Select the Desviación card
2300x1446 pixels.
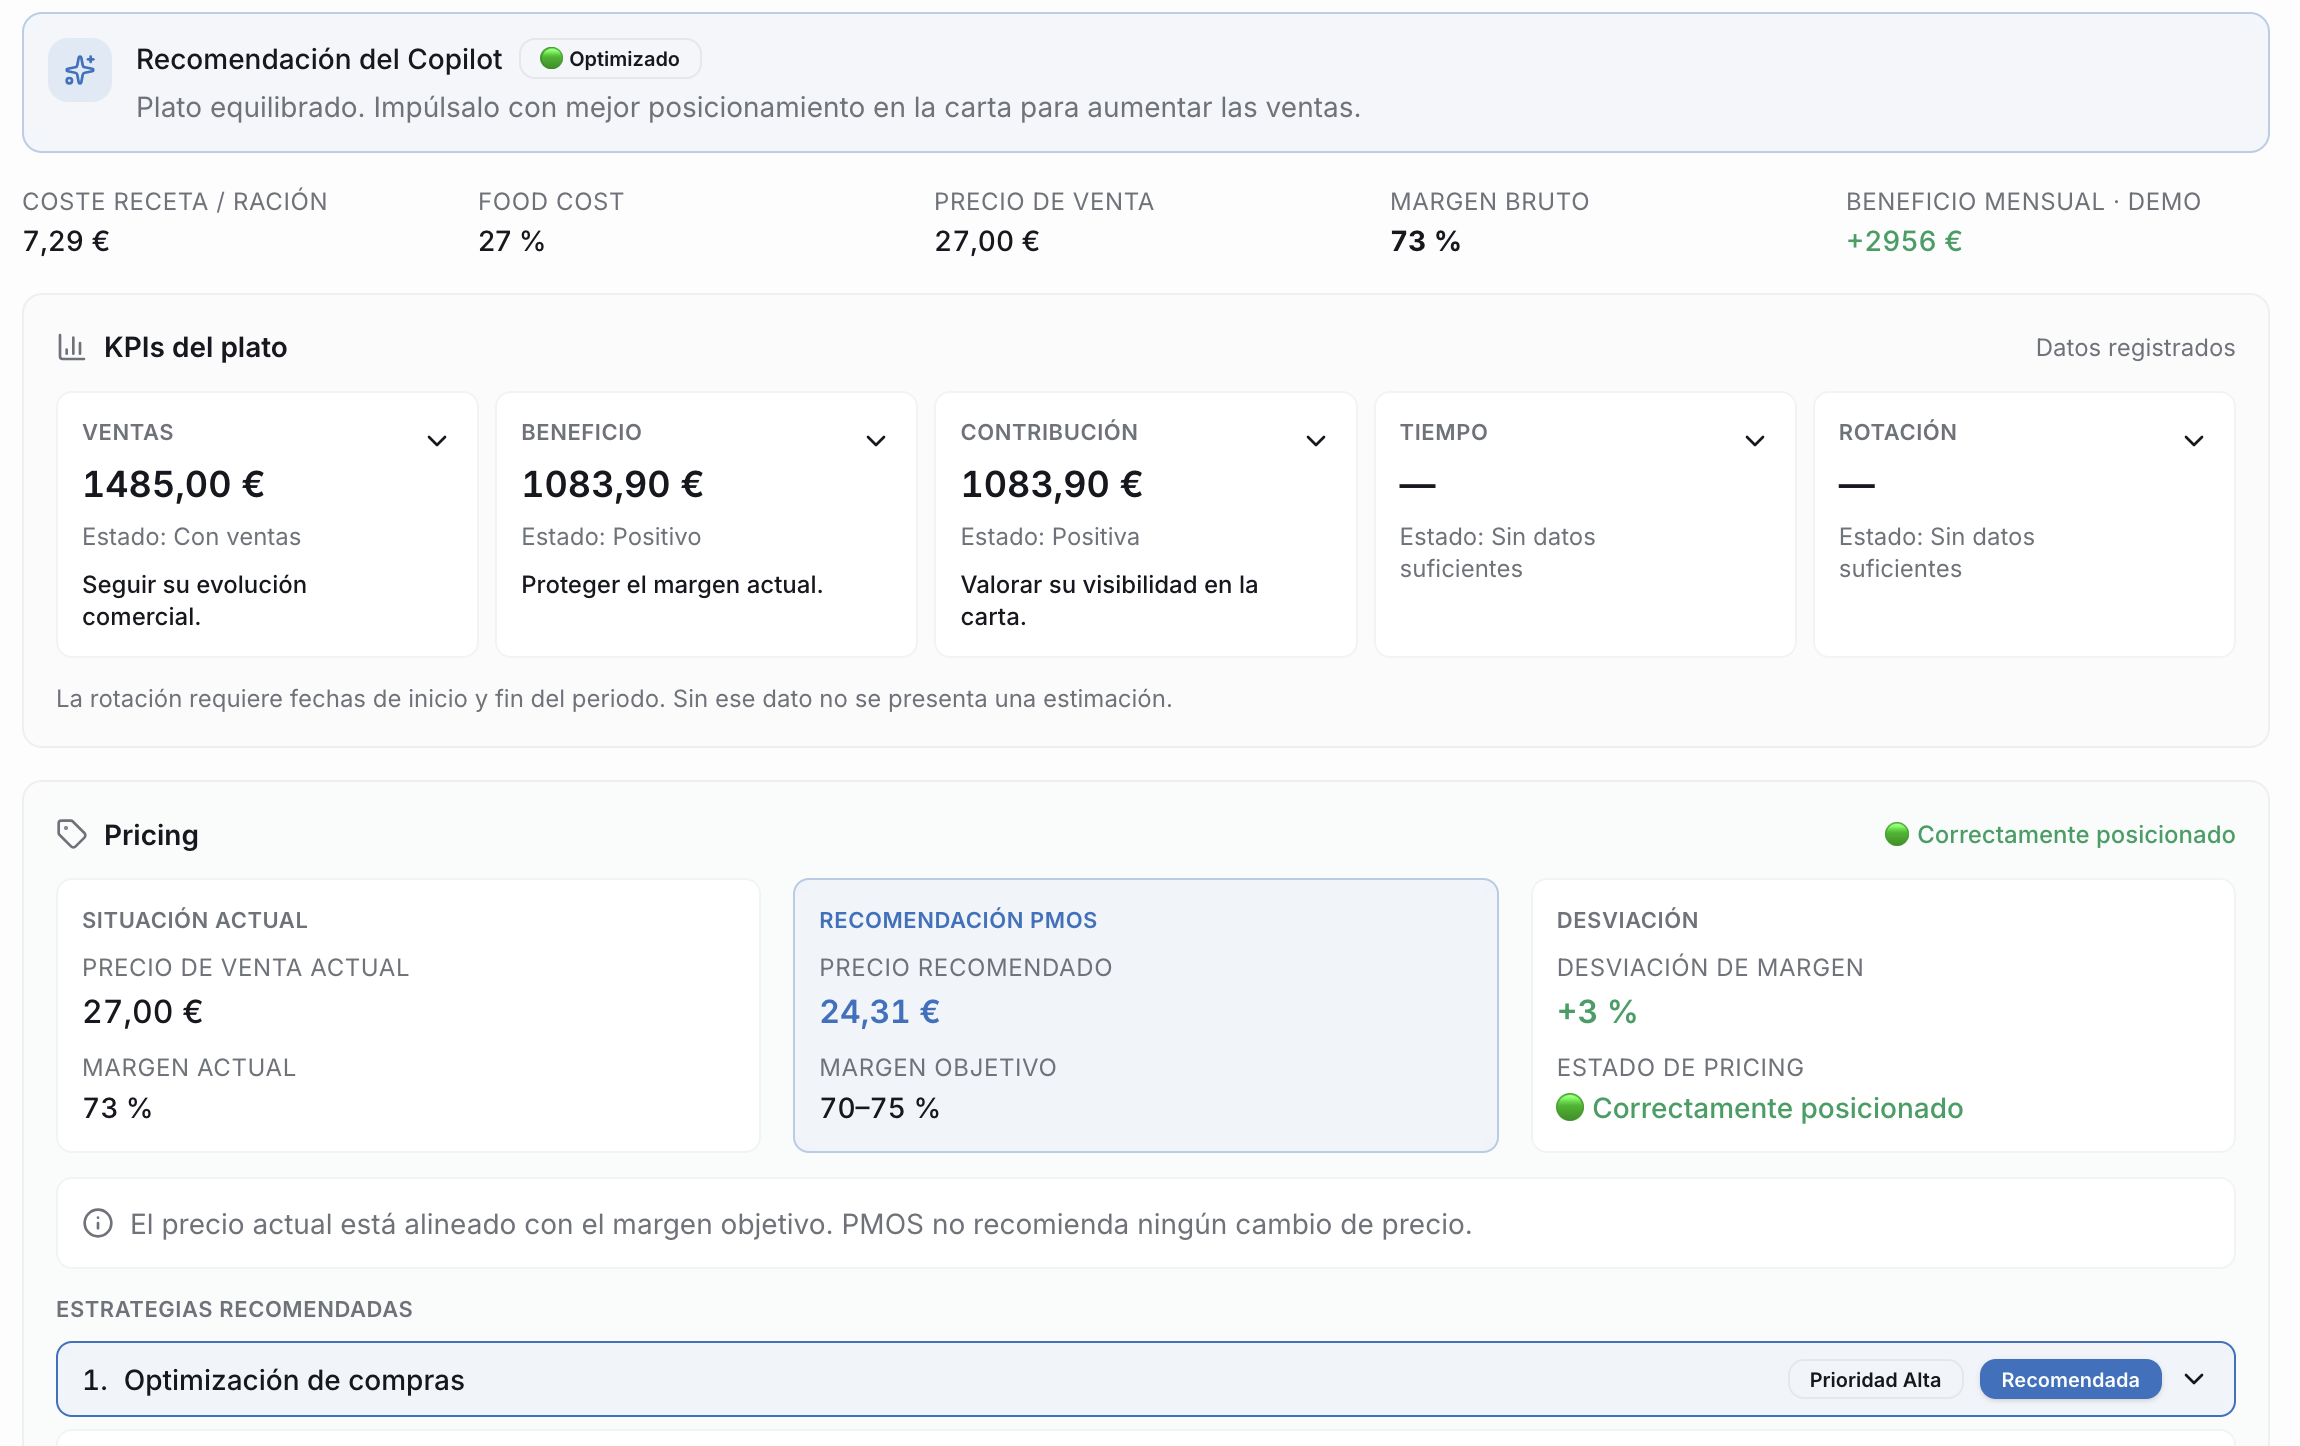[1883, 1015]
